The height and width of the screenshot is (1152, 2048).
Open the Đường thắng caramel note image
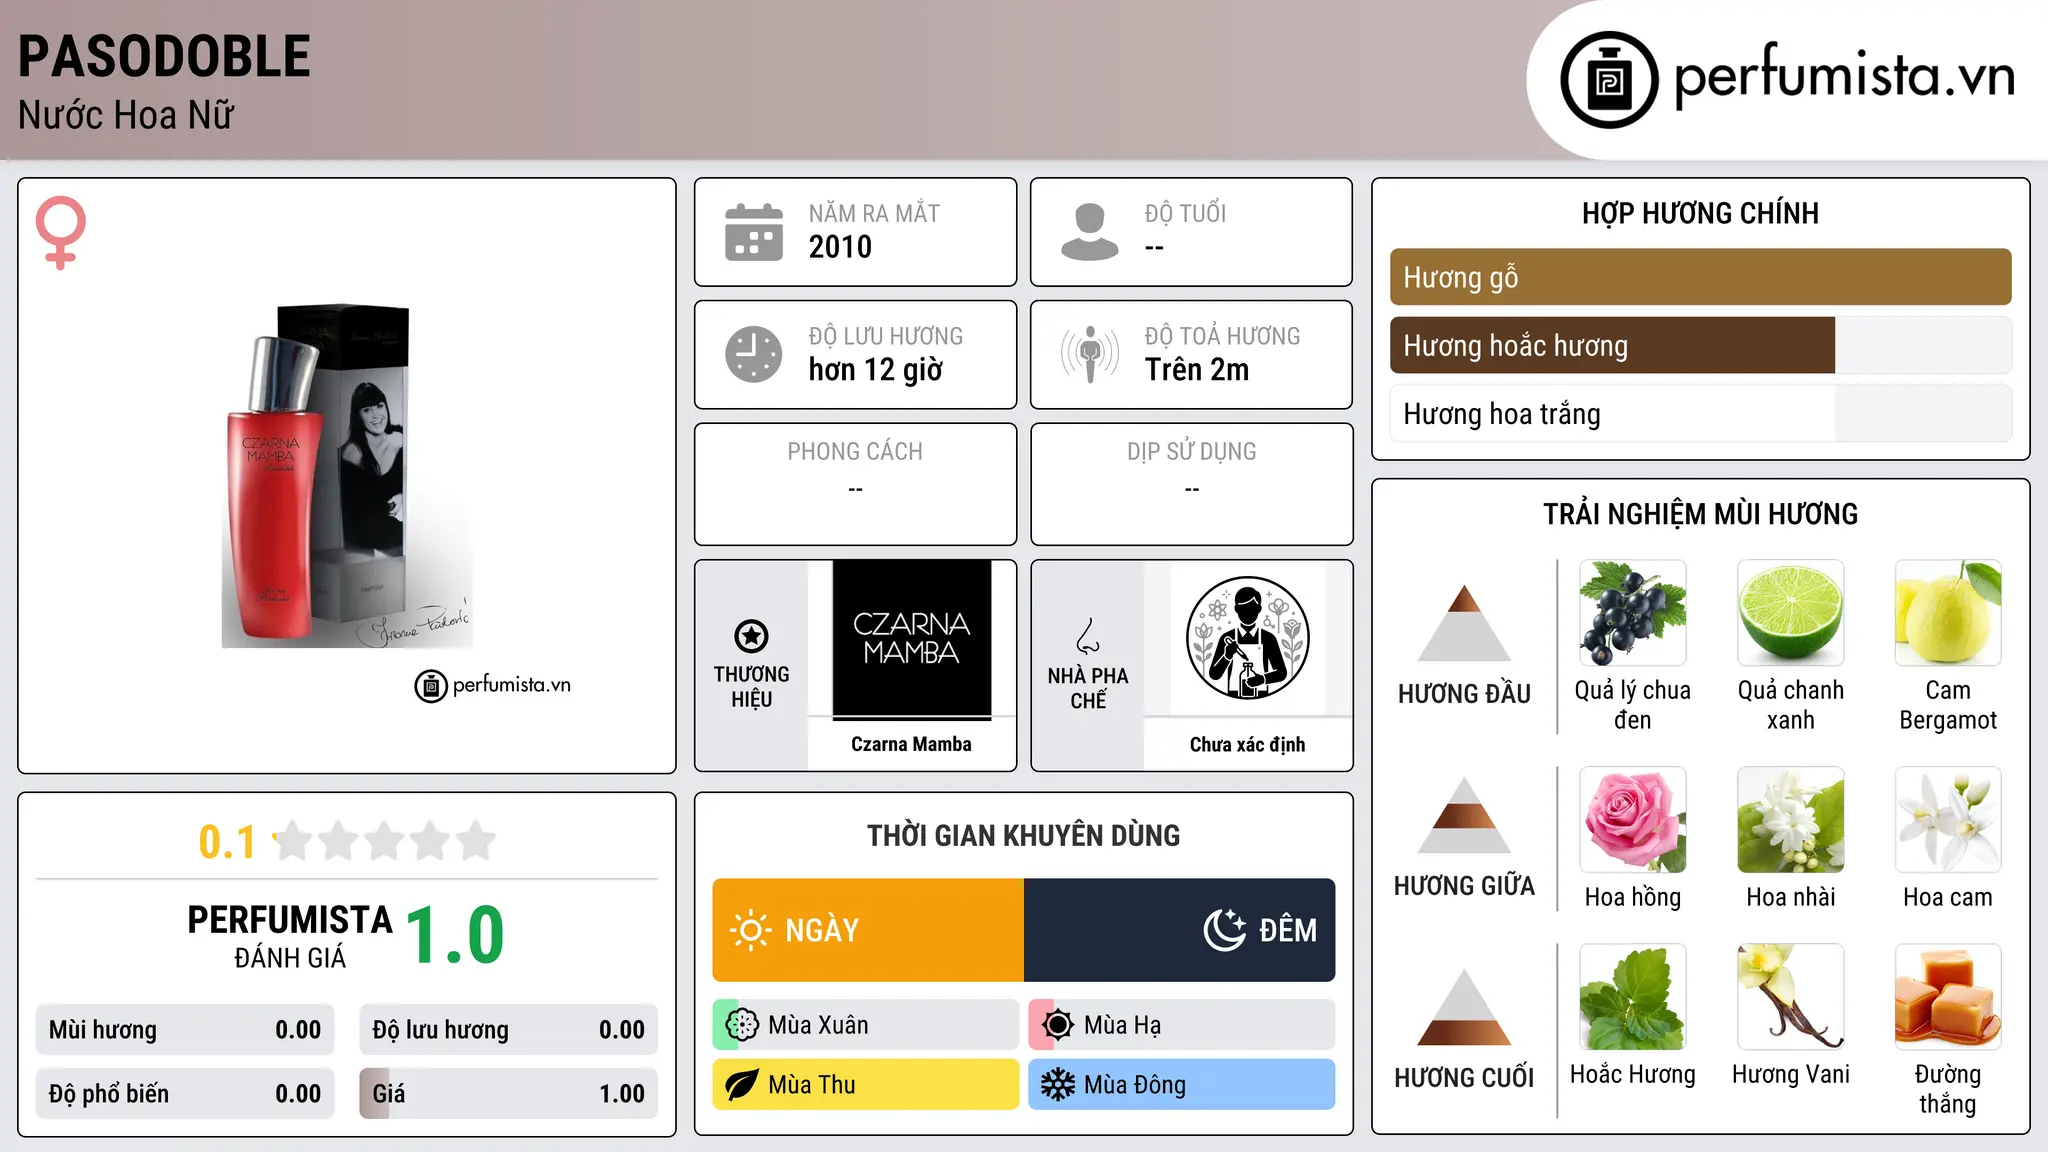(x=1948, y=997)
